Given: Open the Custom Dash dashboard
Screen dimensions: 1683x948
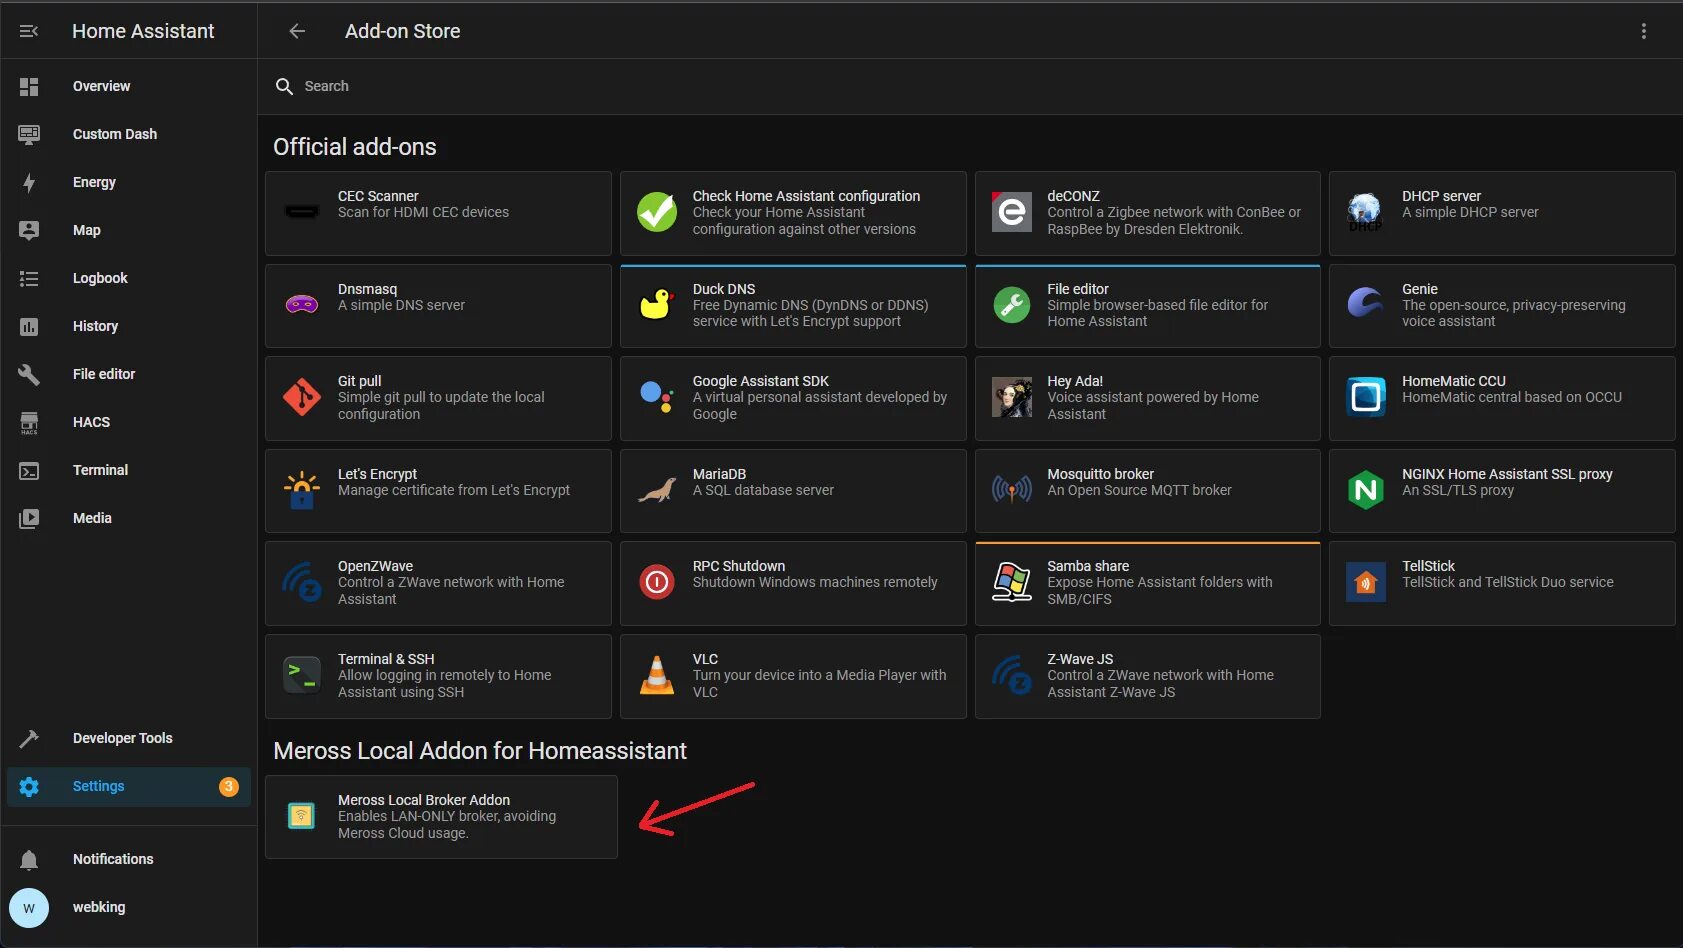Looking at the screenshot, I should [129, 134].
